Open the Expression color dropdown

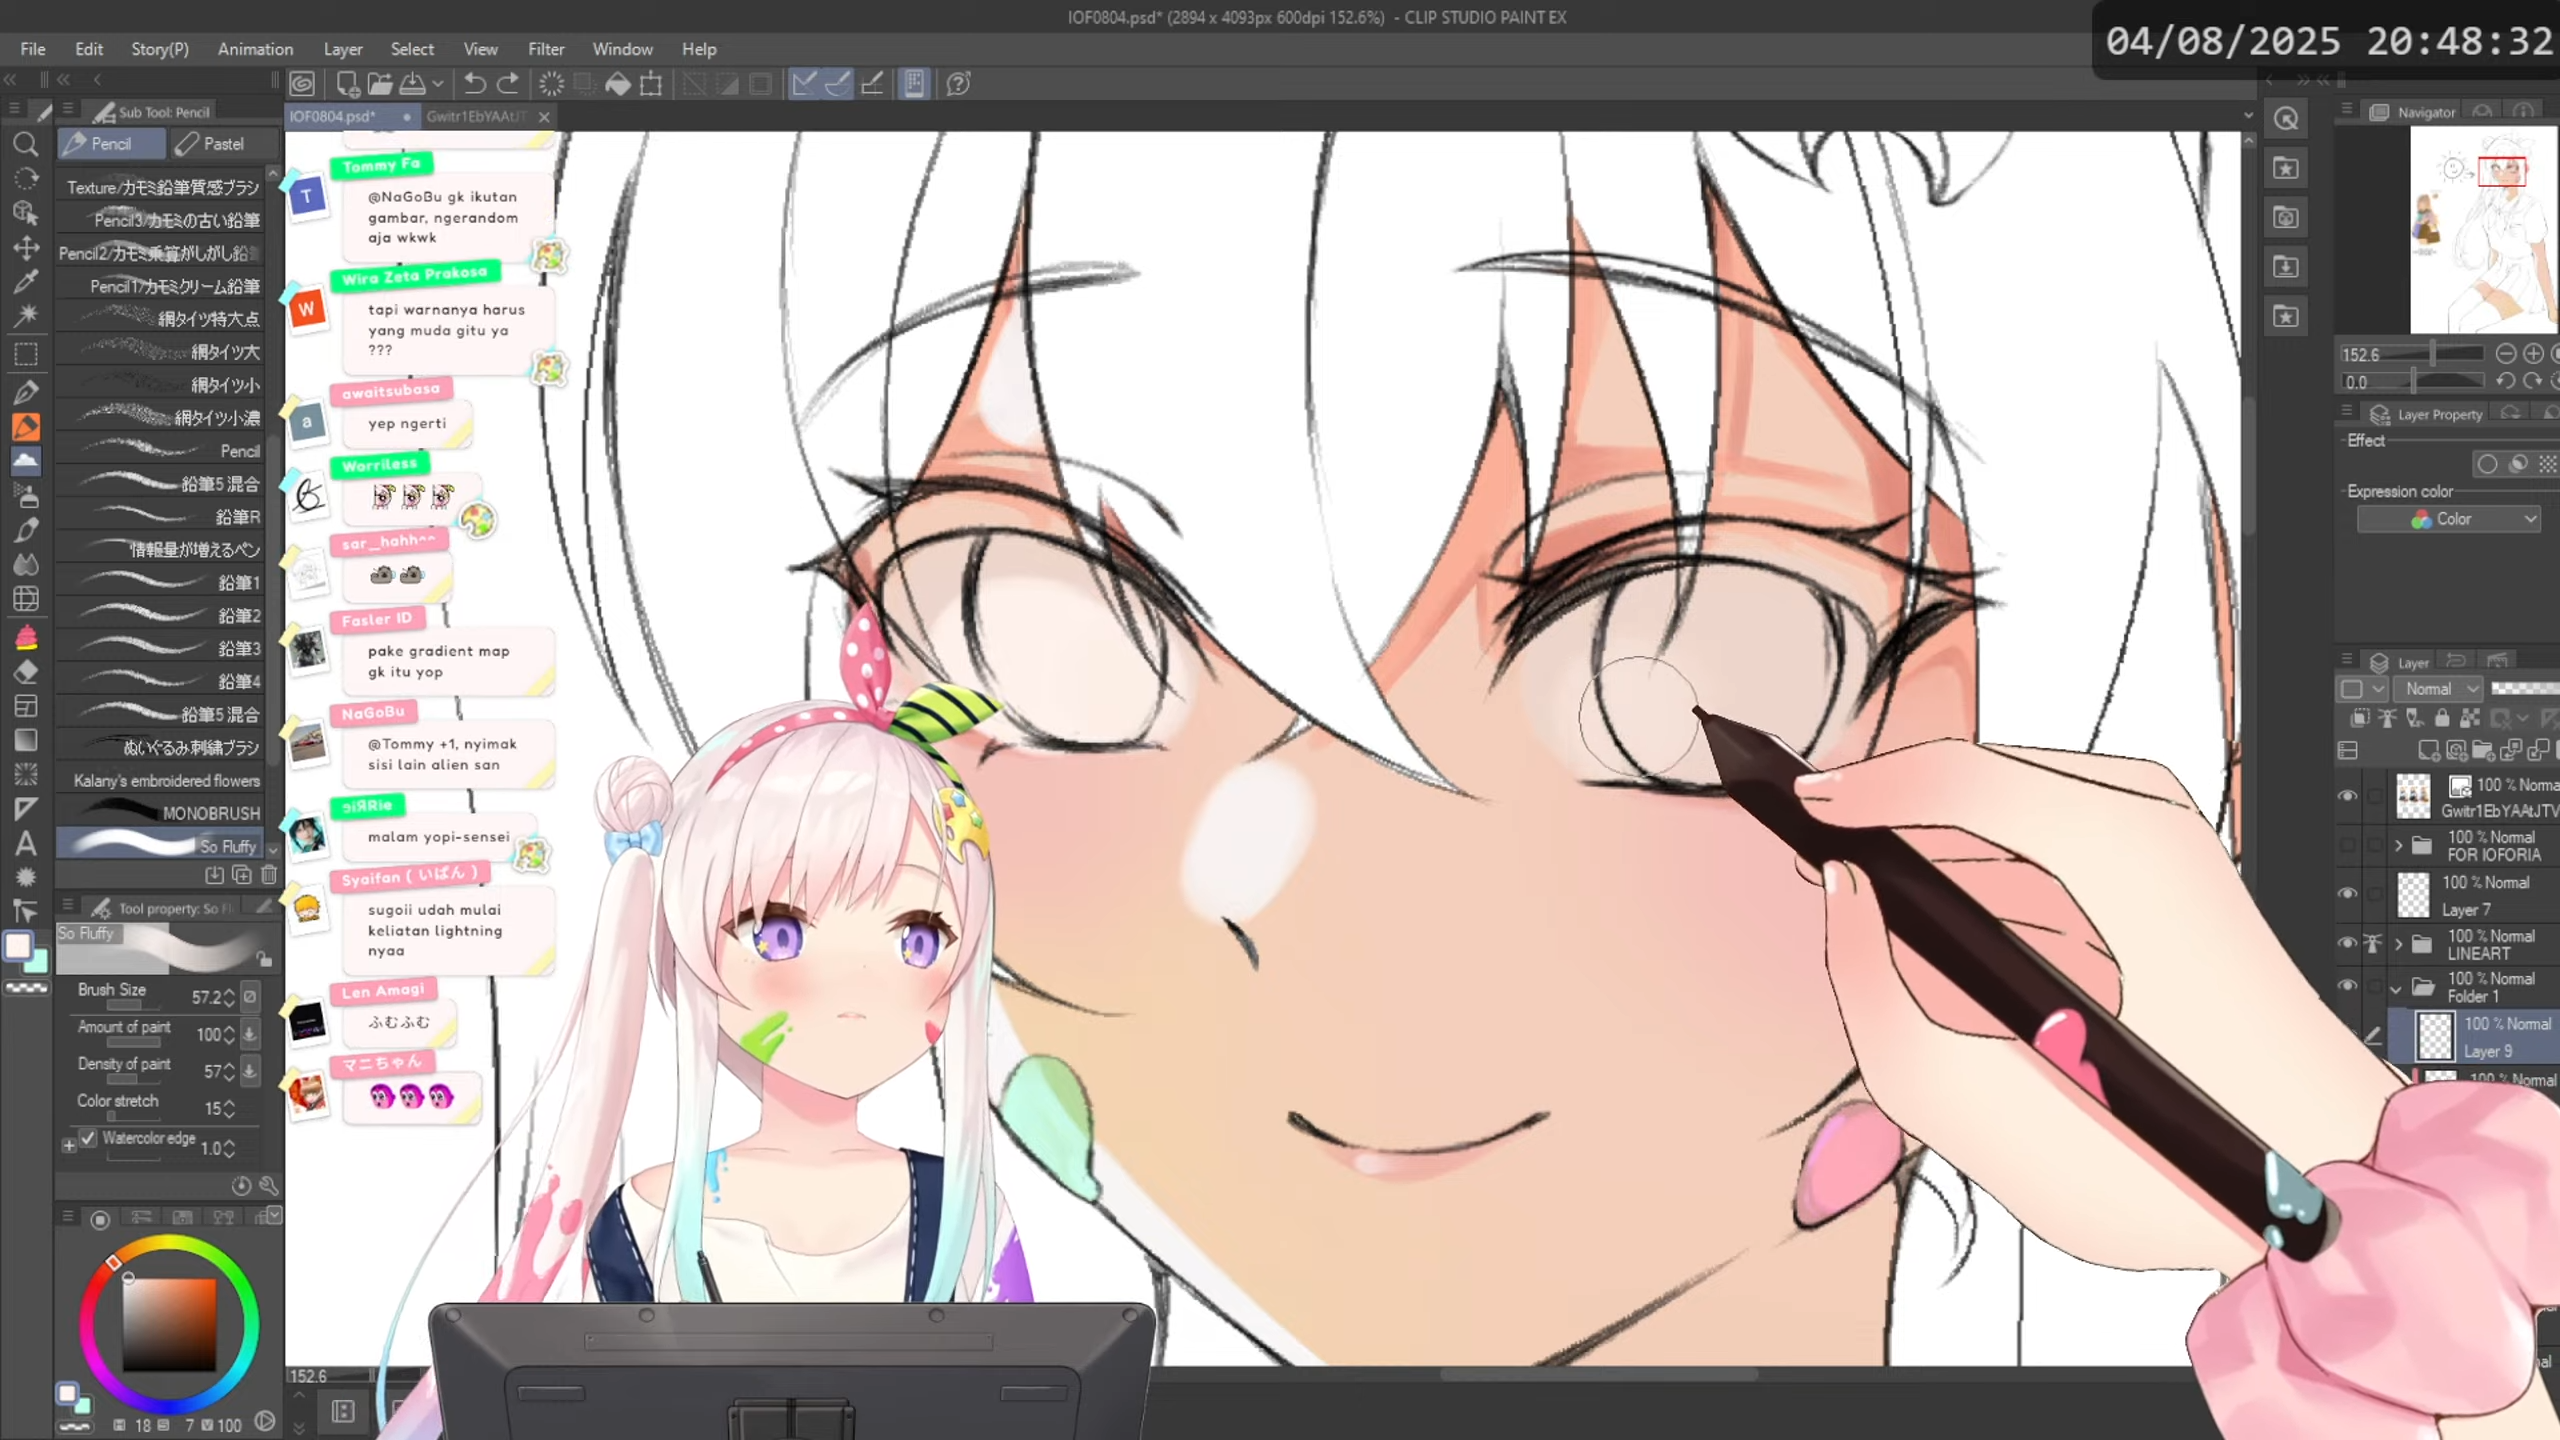pos(2449,519)
